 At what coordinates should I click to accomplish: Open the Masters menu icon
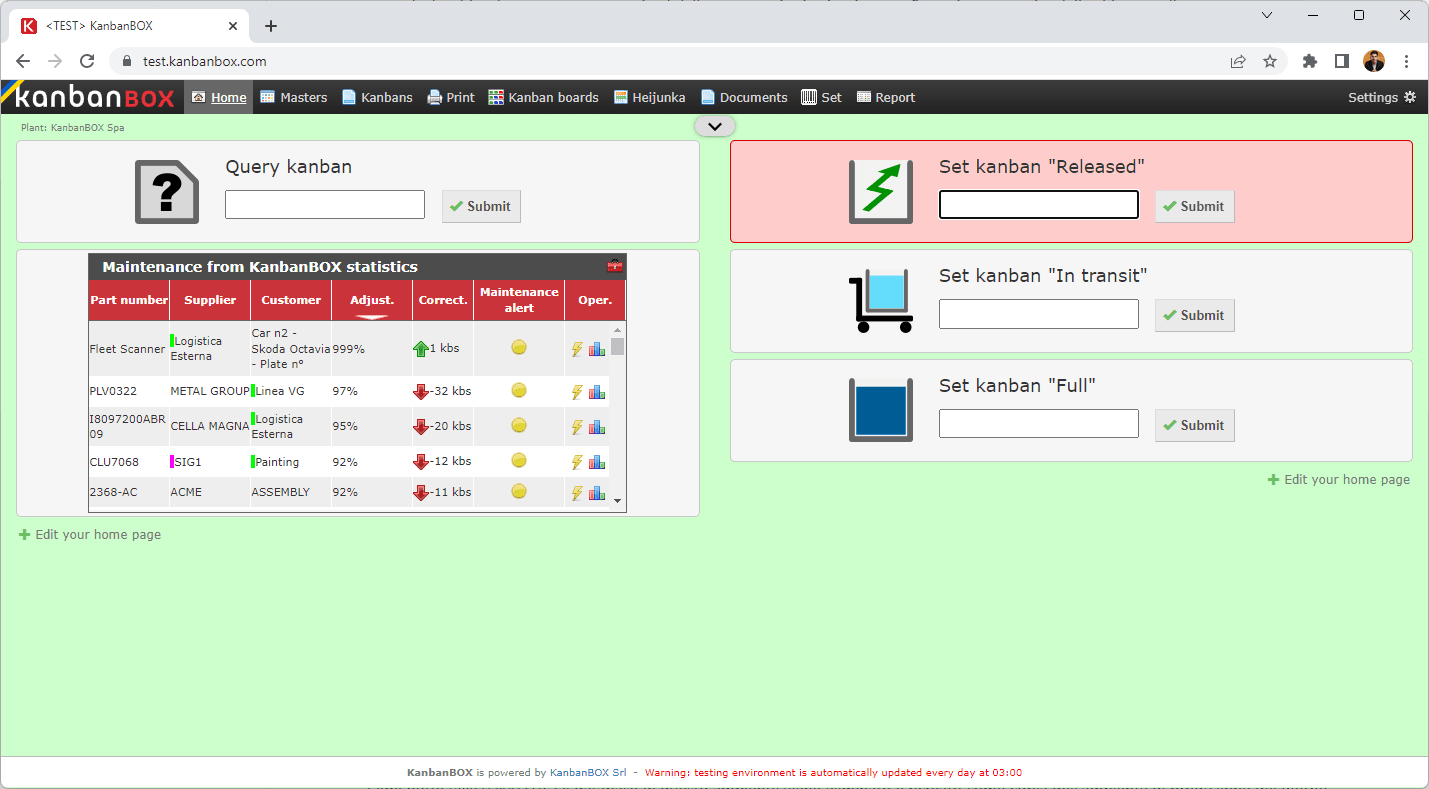pyautogui.click(x=266, y=97)
